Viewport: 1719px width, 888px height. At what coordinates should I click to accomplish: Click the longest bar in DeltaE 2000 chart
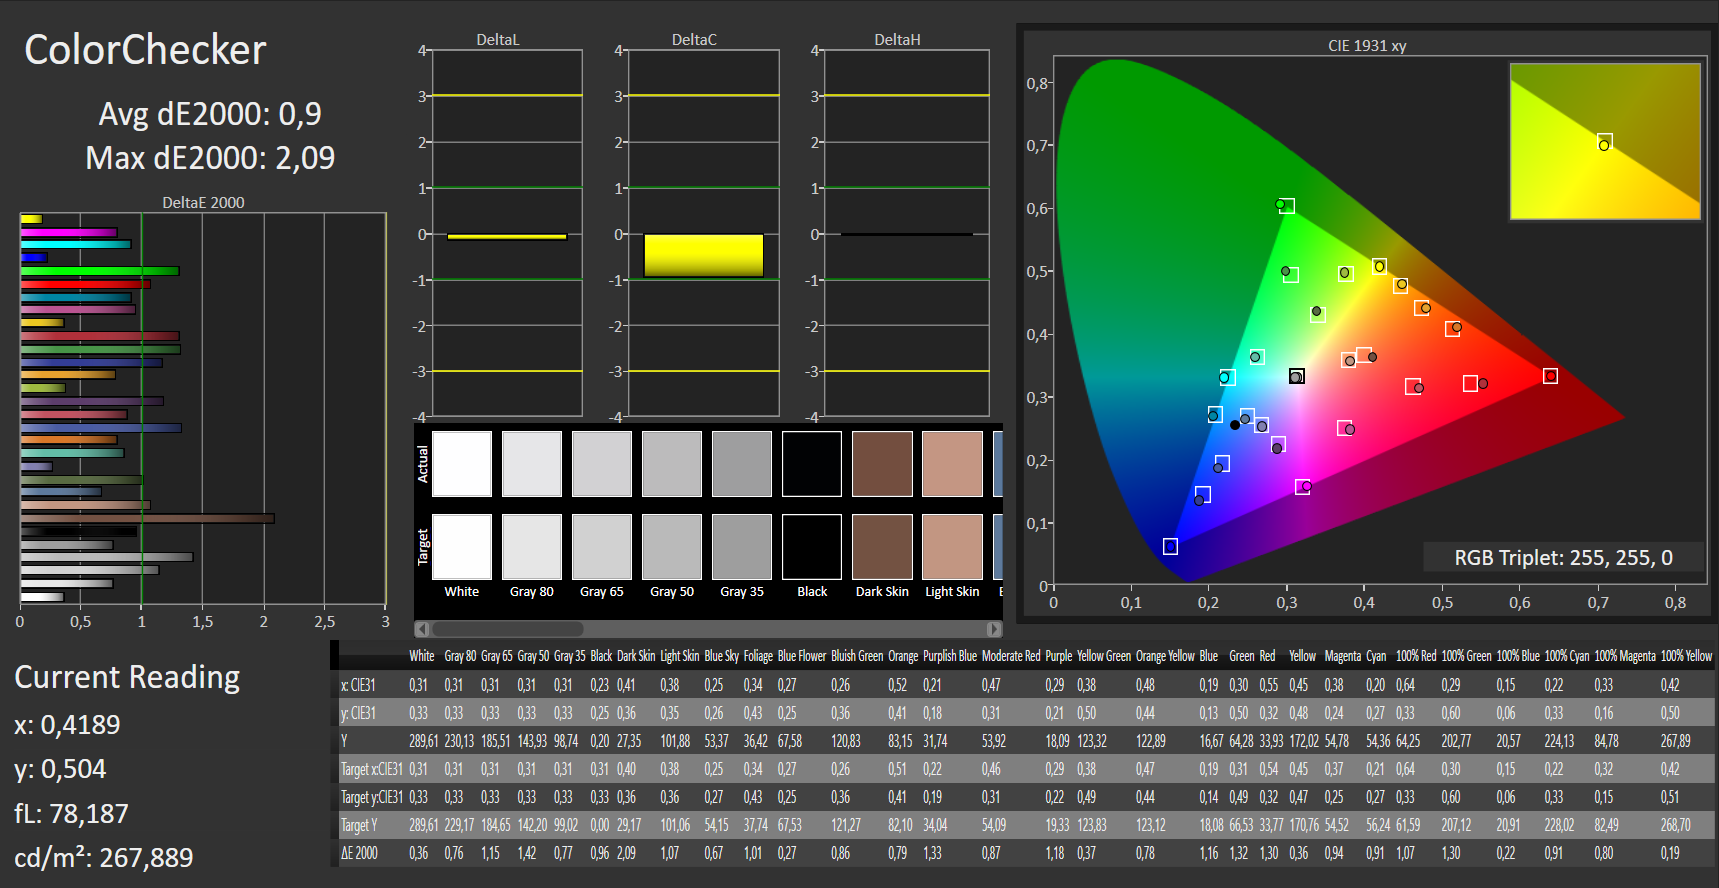click(x=147, y=518)
